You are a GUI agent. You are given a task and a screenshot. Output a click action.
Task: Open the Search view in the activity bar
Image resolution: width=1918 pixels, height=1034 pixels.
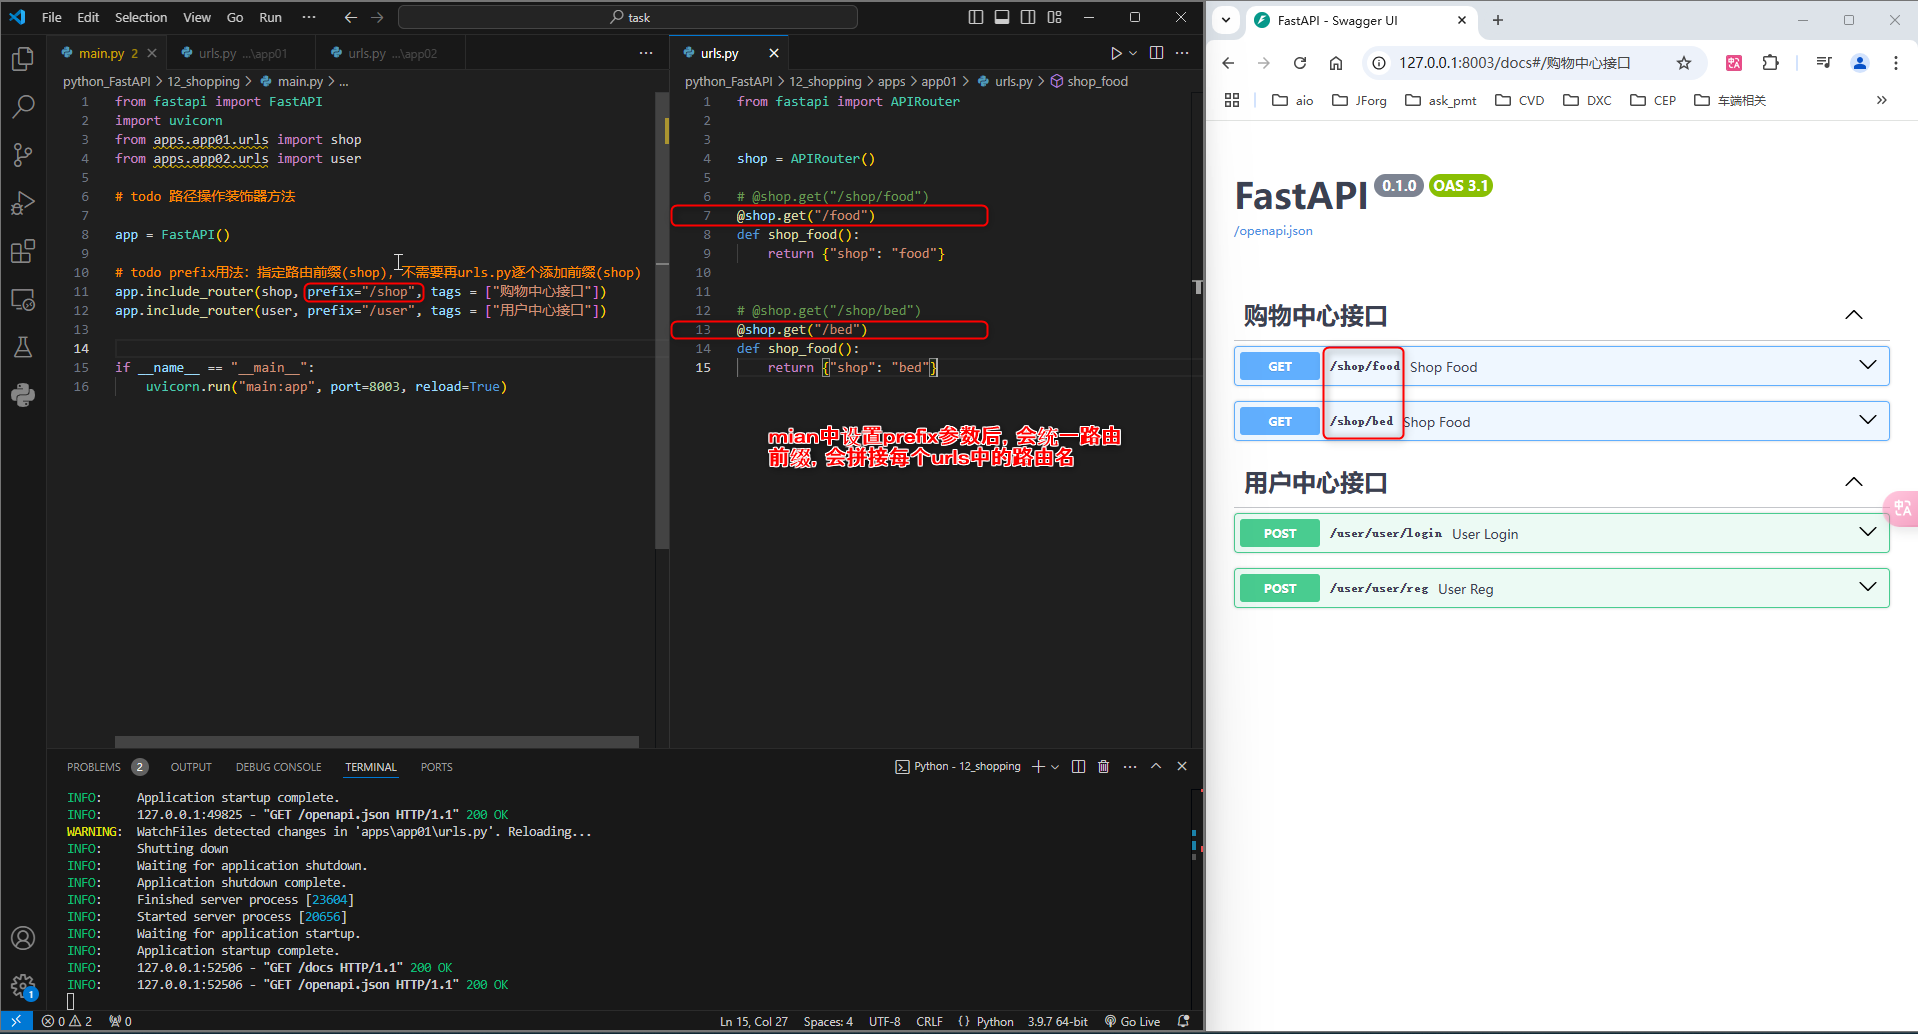[23, 106]
